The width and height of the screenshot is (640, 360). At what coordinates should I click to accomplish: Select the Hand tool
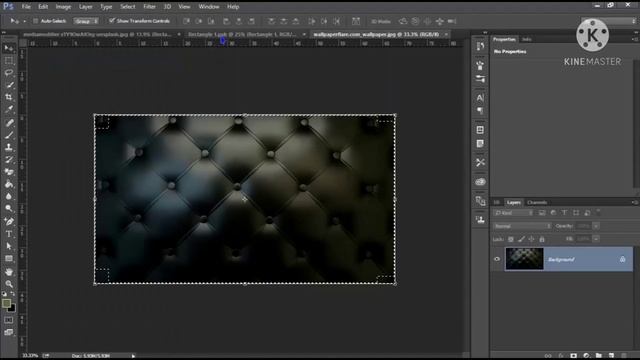point(9,272)
